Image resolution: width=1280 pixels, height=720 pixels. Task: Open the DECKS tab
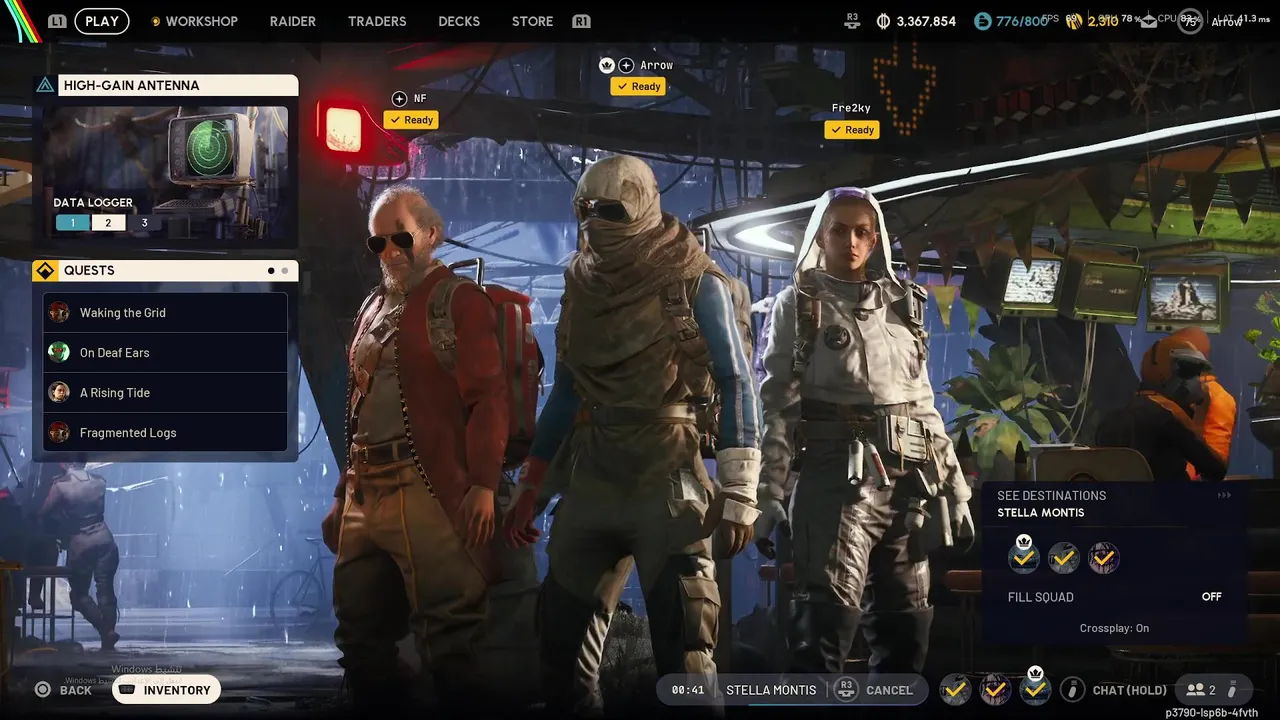(x=459, y=21)
